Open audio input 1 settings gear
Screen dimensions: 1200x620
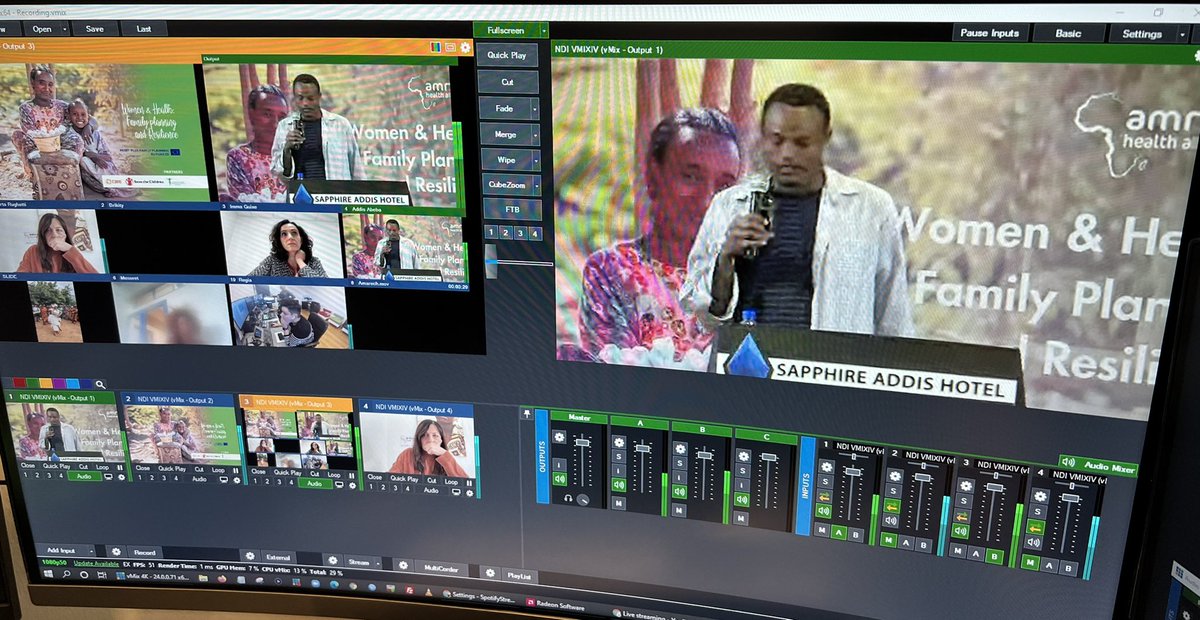click(x=826, y=466)
